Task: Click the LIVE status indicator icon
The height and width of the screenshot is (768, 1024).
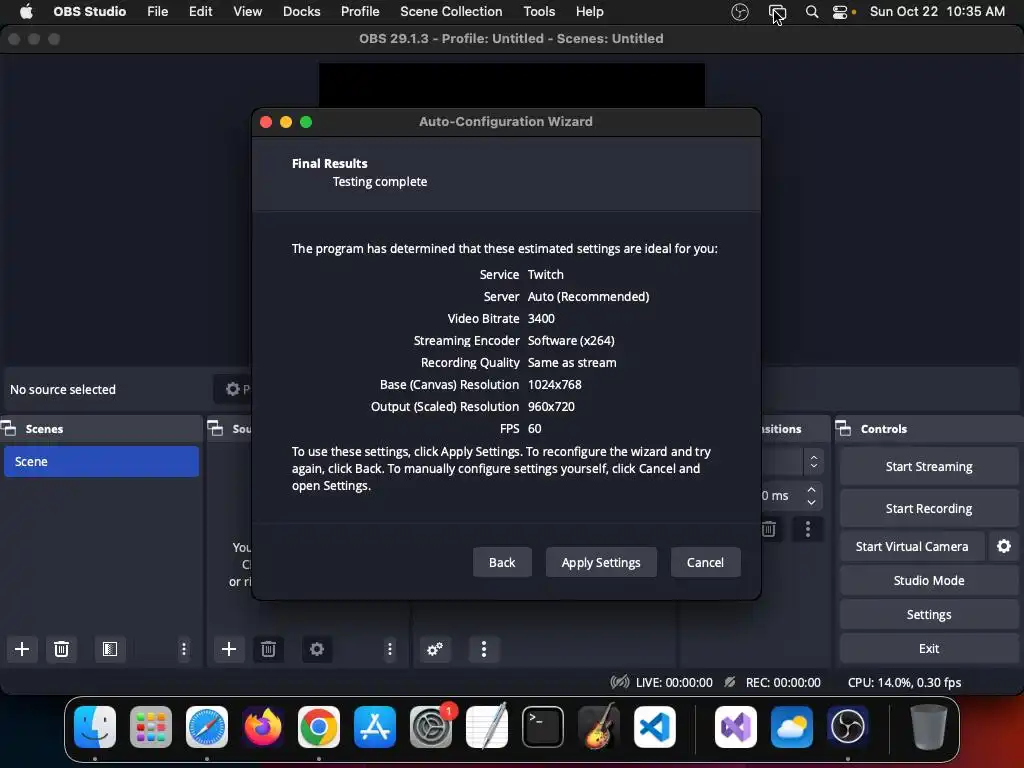Action: point(620,682)
